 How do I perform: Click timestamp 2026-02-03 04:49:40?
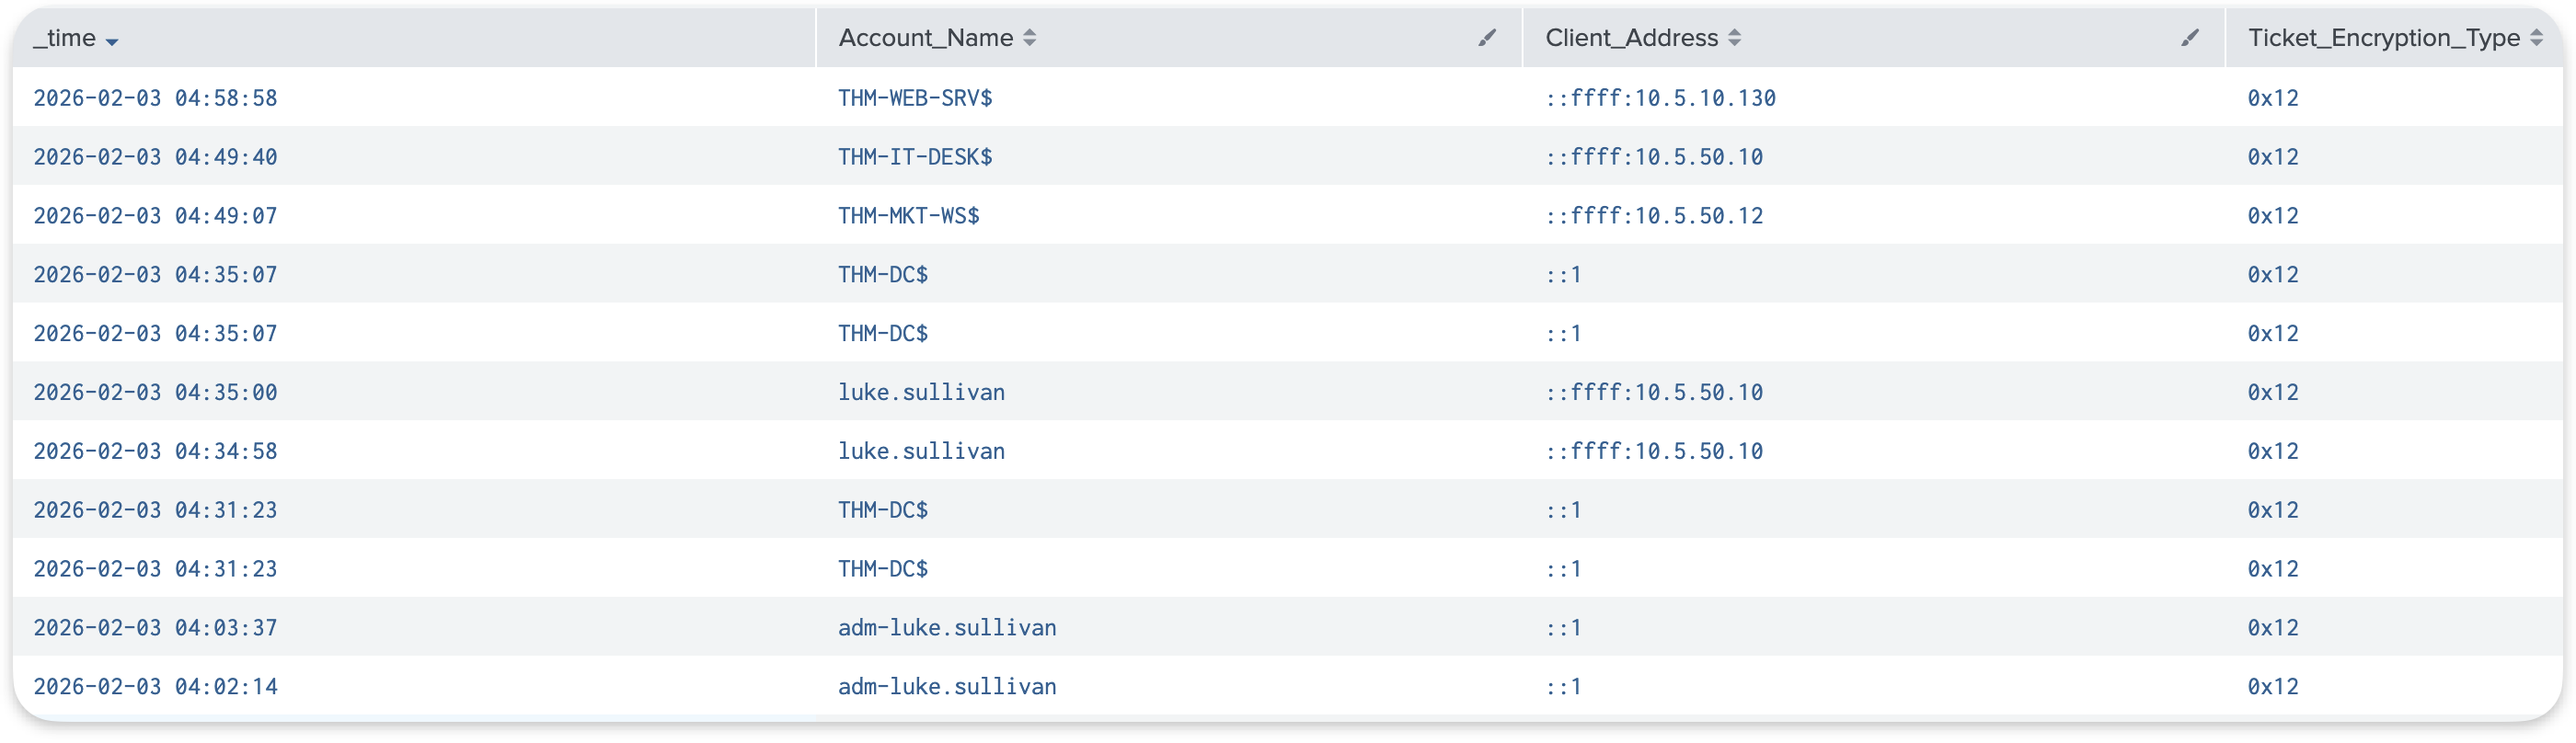pyautogui.click(x=155, y=157)
